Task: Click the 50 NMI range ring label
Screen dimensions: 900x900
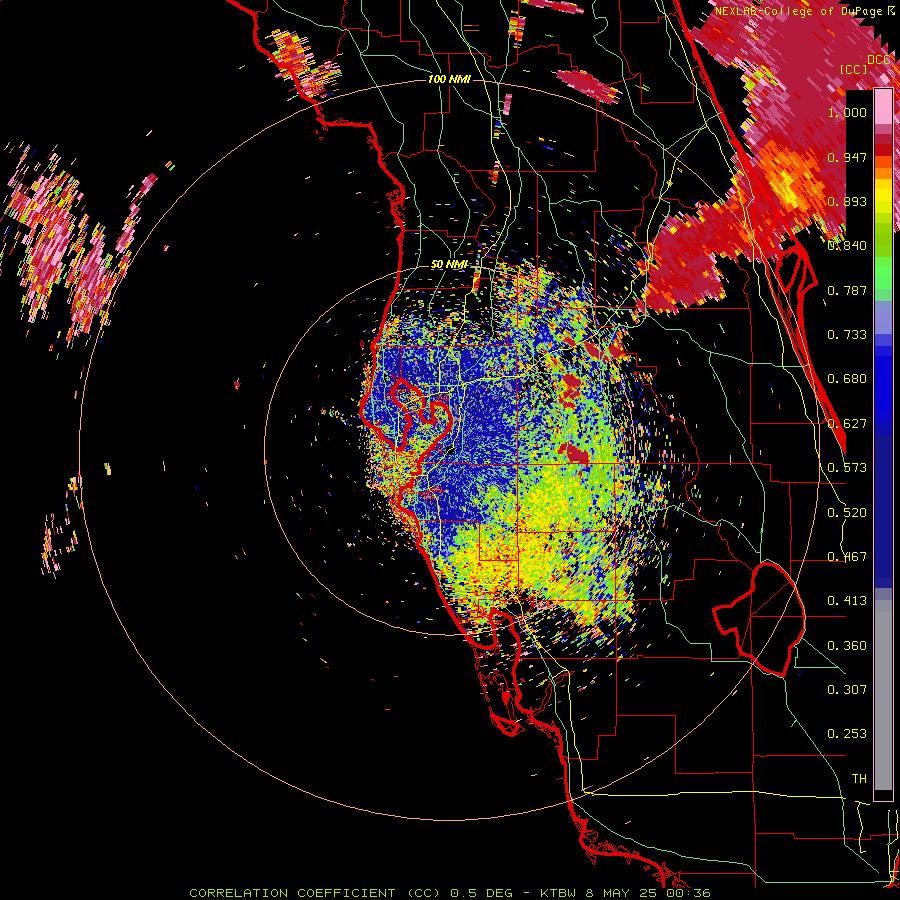Action: click(449, 265)
